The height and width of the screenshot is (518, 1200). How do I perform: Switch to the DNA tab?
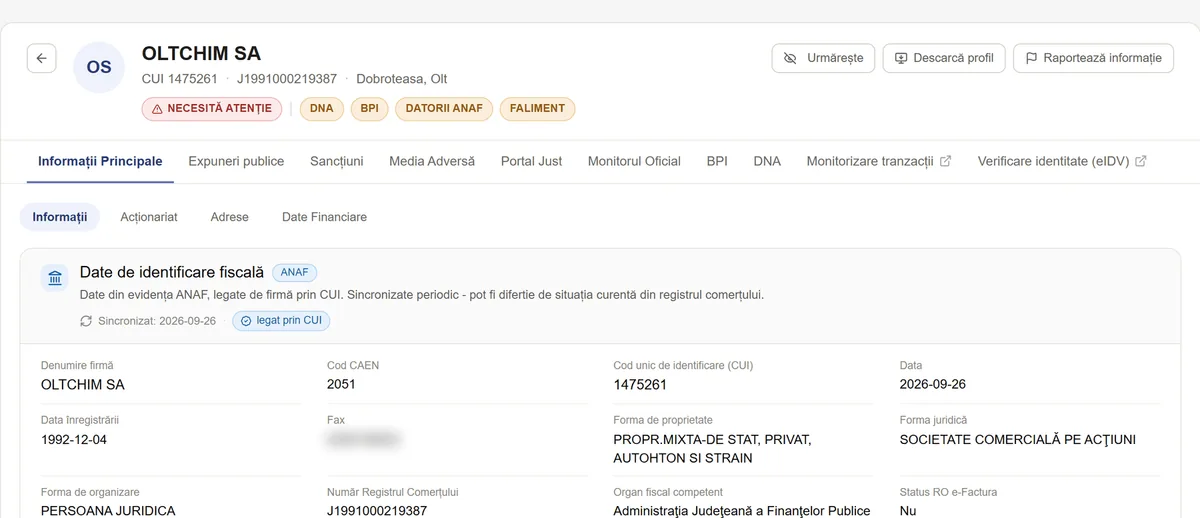point(767,161)
